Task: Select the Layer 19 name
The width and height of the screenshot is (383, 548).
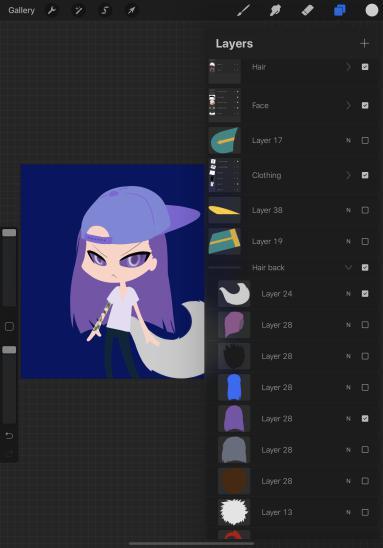Action: pos(267,241)
